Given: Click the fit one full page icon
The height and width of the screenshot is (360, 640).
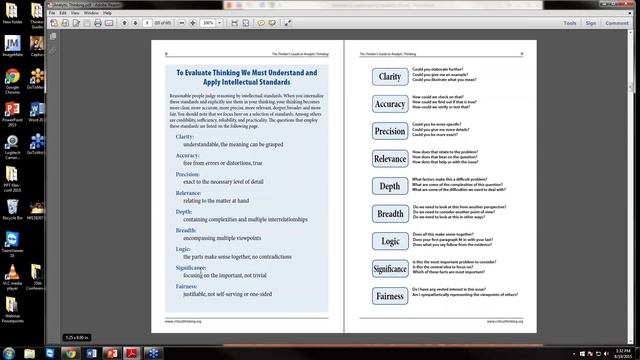Looking at the screenshot, I should tap(246, 23).
